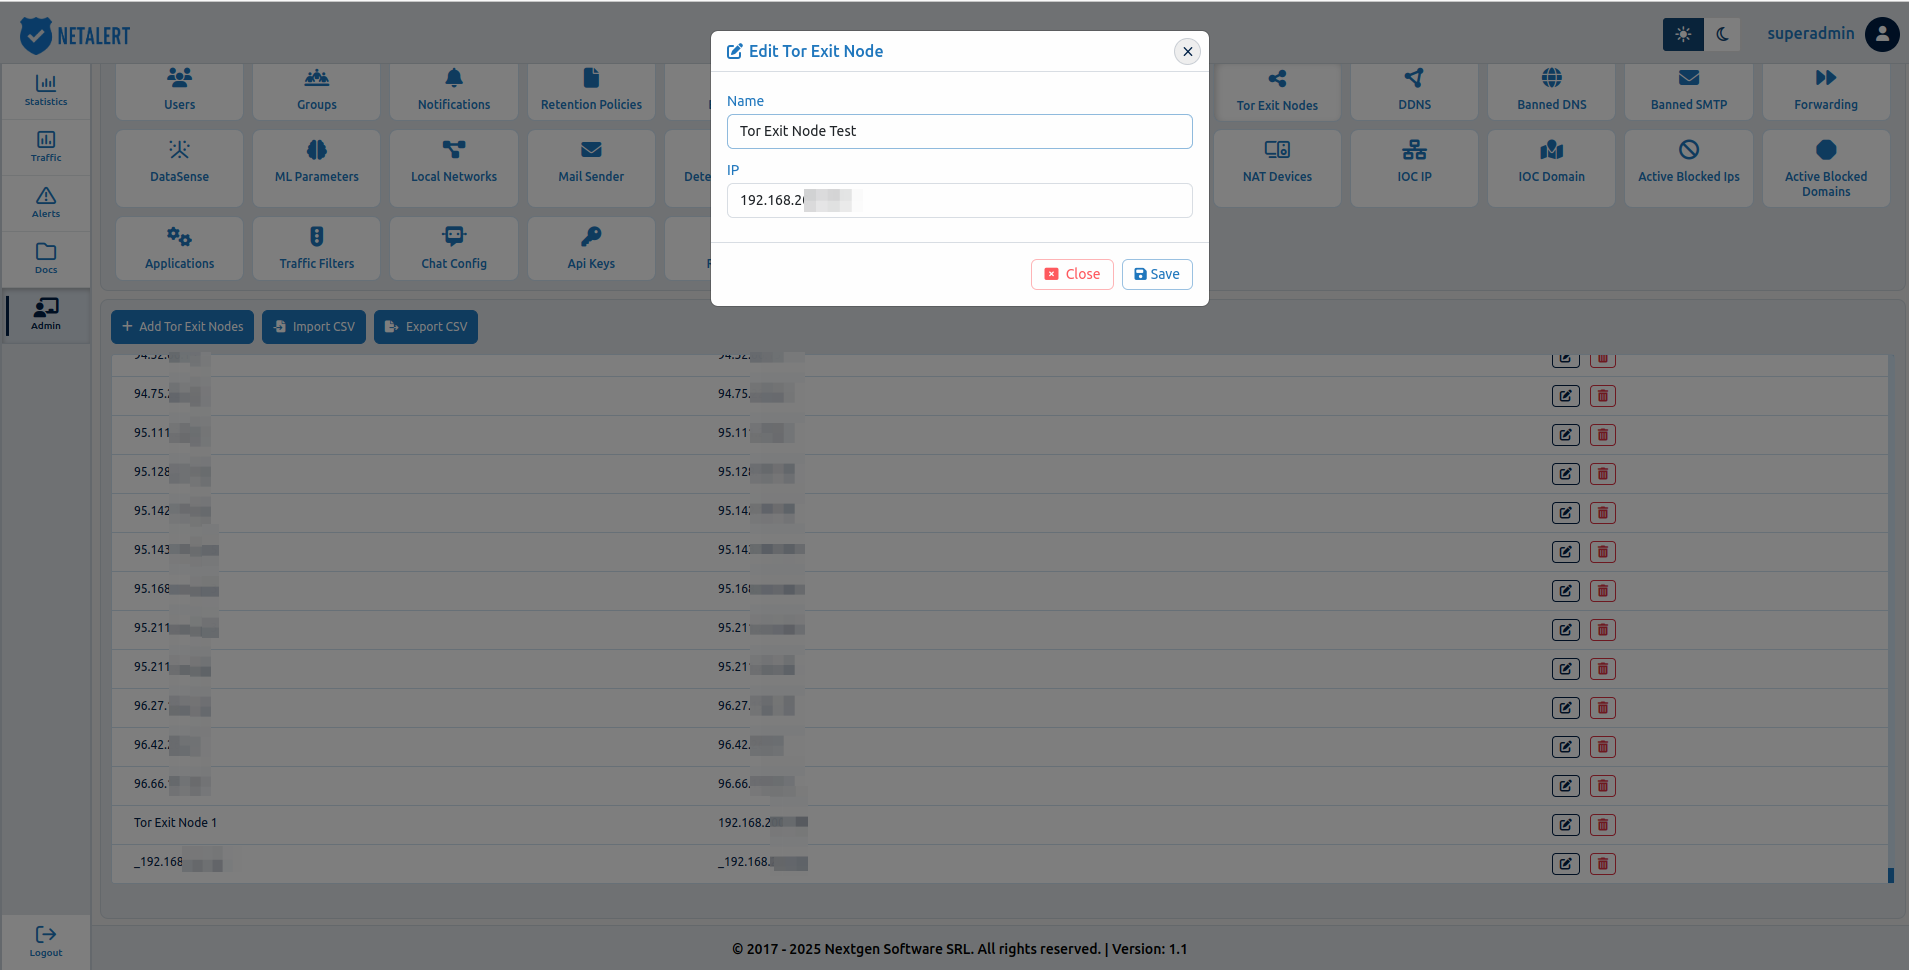Image resolution: width=1909 pixels, height=970 pixels.
Task: Delete the 94.75 row
Action: 1602,396
